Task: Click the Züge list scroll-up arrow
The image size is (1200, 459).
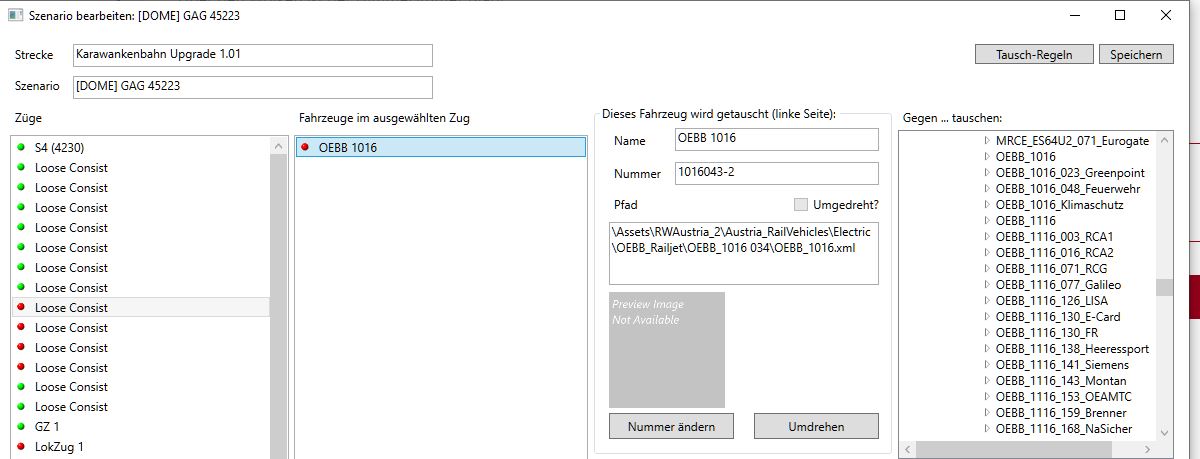Action: tap(278, 147)
